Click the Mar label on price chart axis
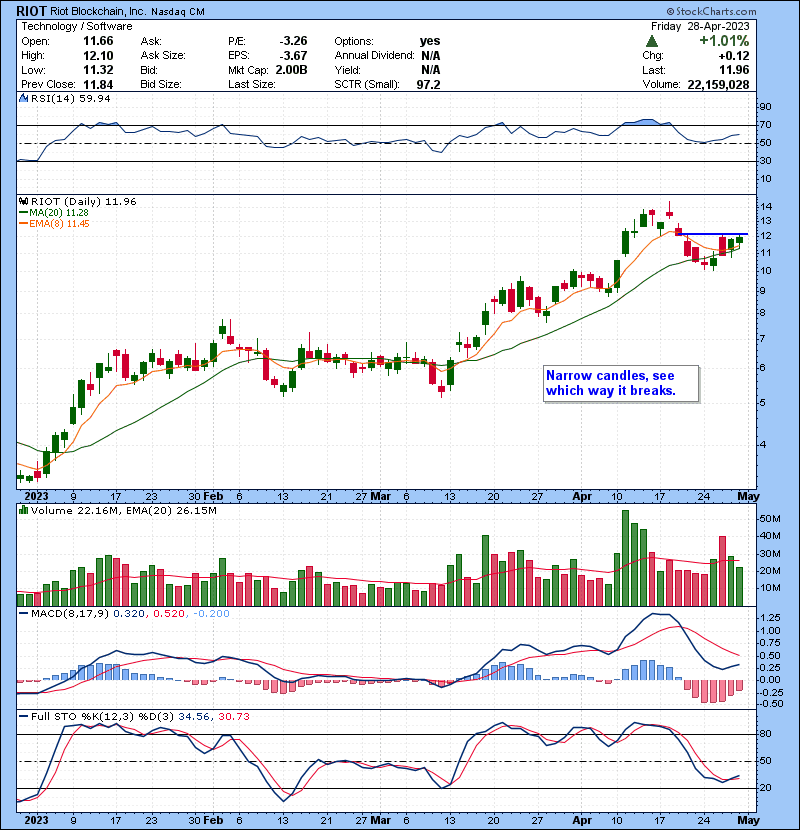The width and height of the screenshot is (800, 830). (x=380, y=497)
